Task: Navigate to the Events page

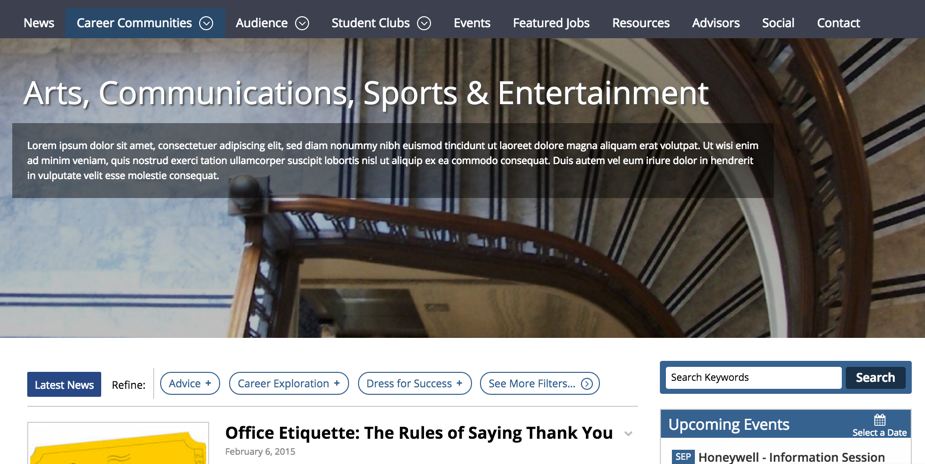Action: click(472, 23)
